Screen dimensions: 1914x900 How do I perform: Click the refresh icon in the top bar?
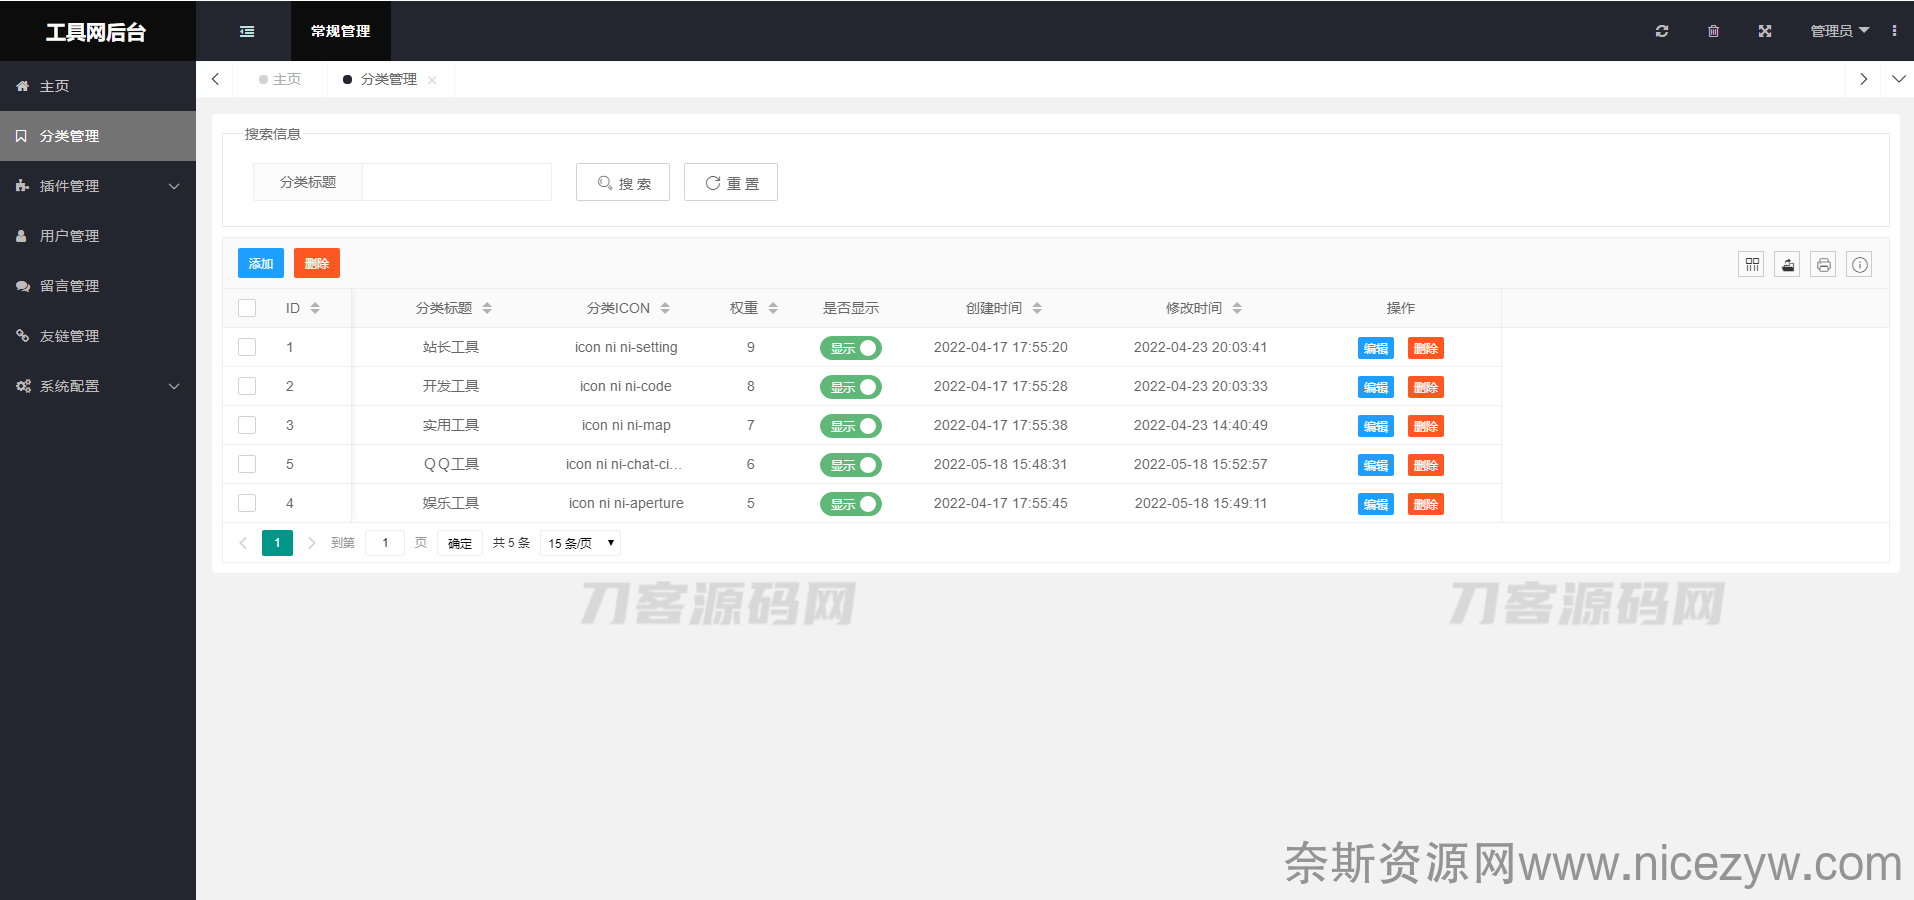point(1662,31)
